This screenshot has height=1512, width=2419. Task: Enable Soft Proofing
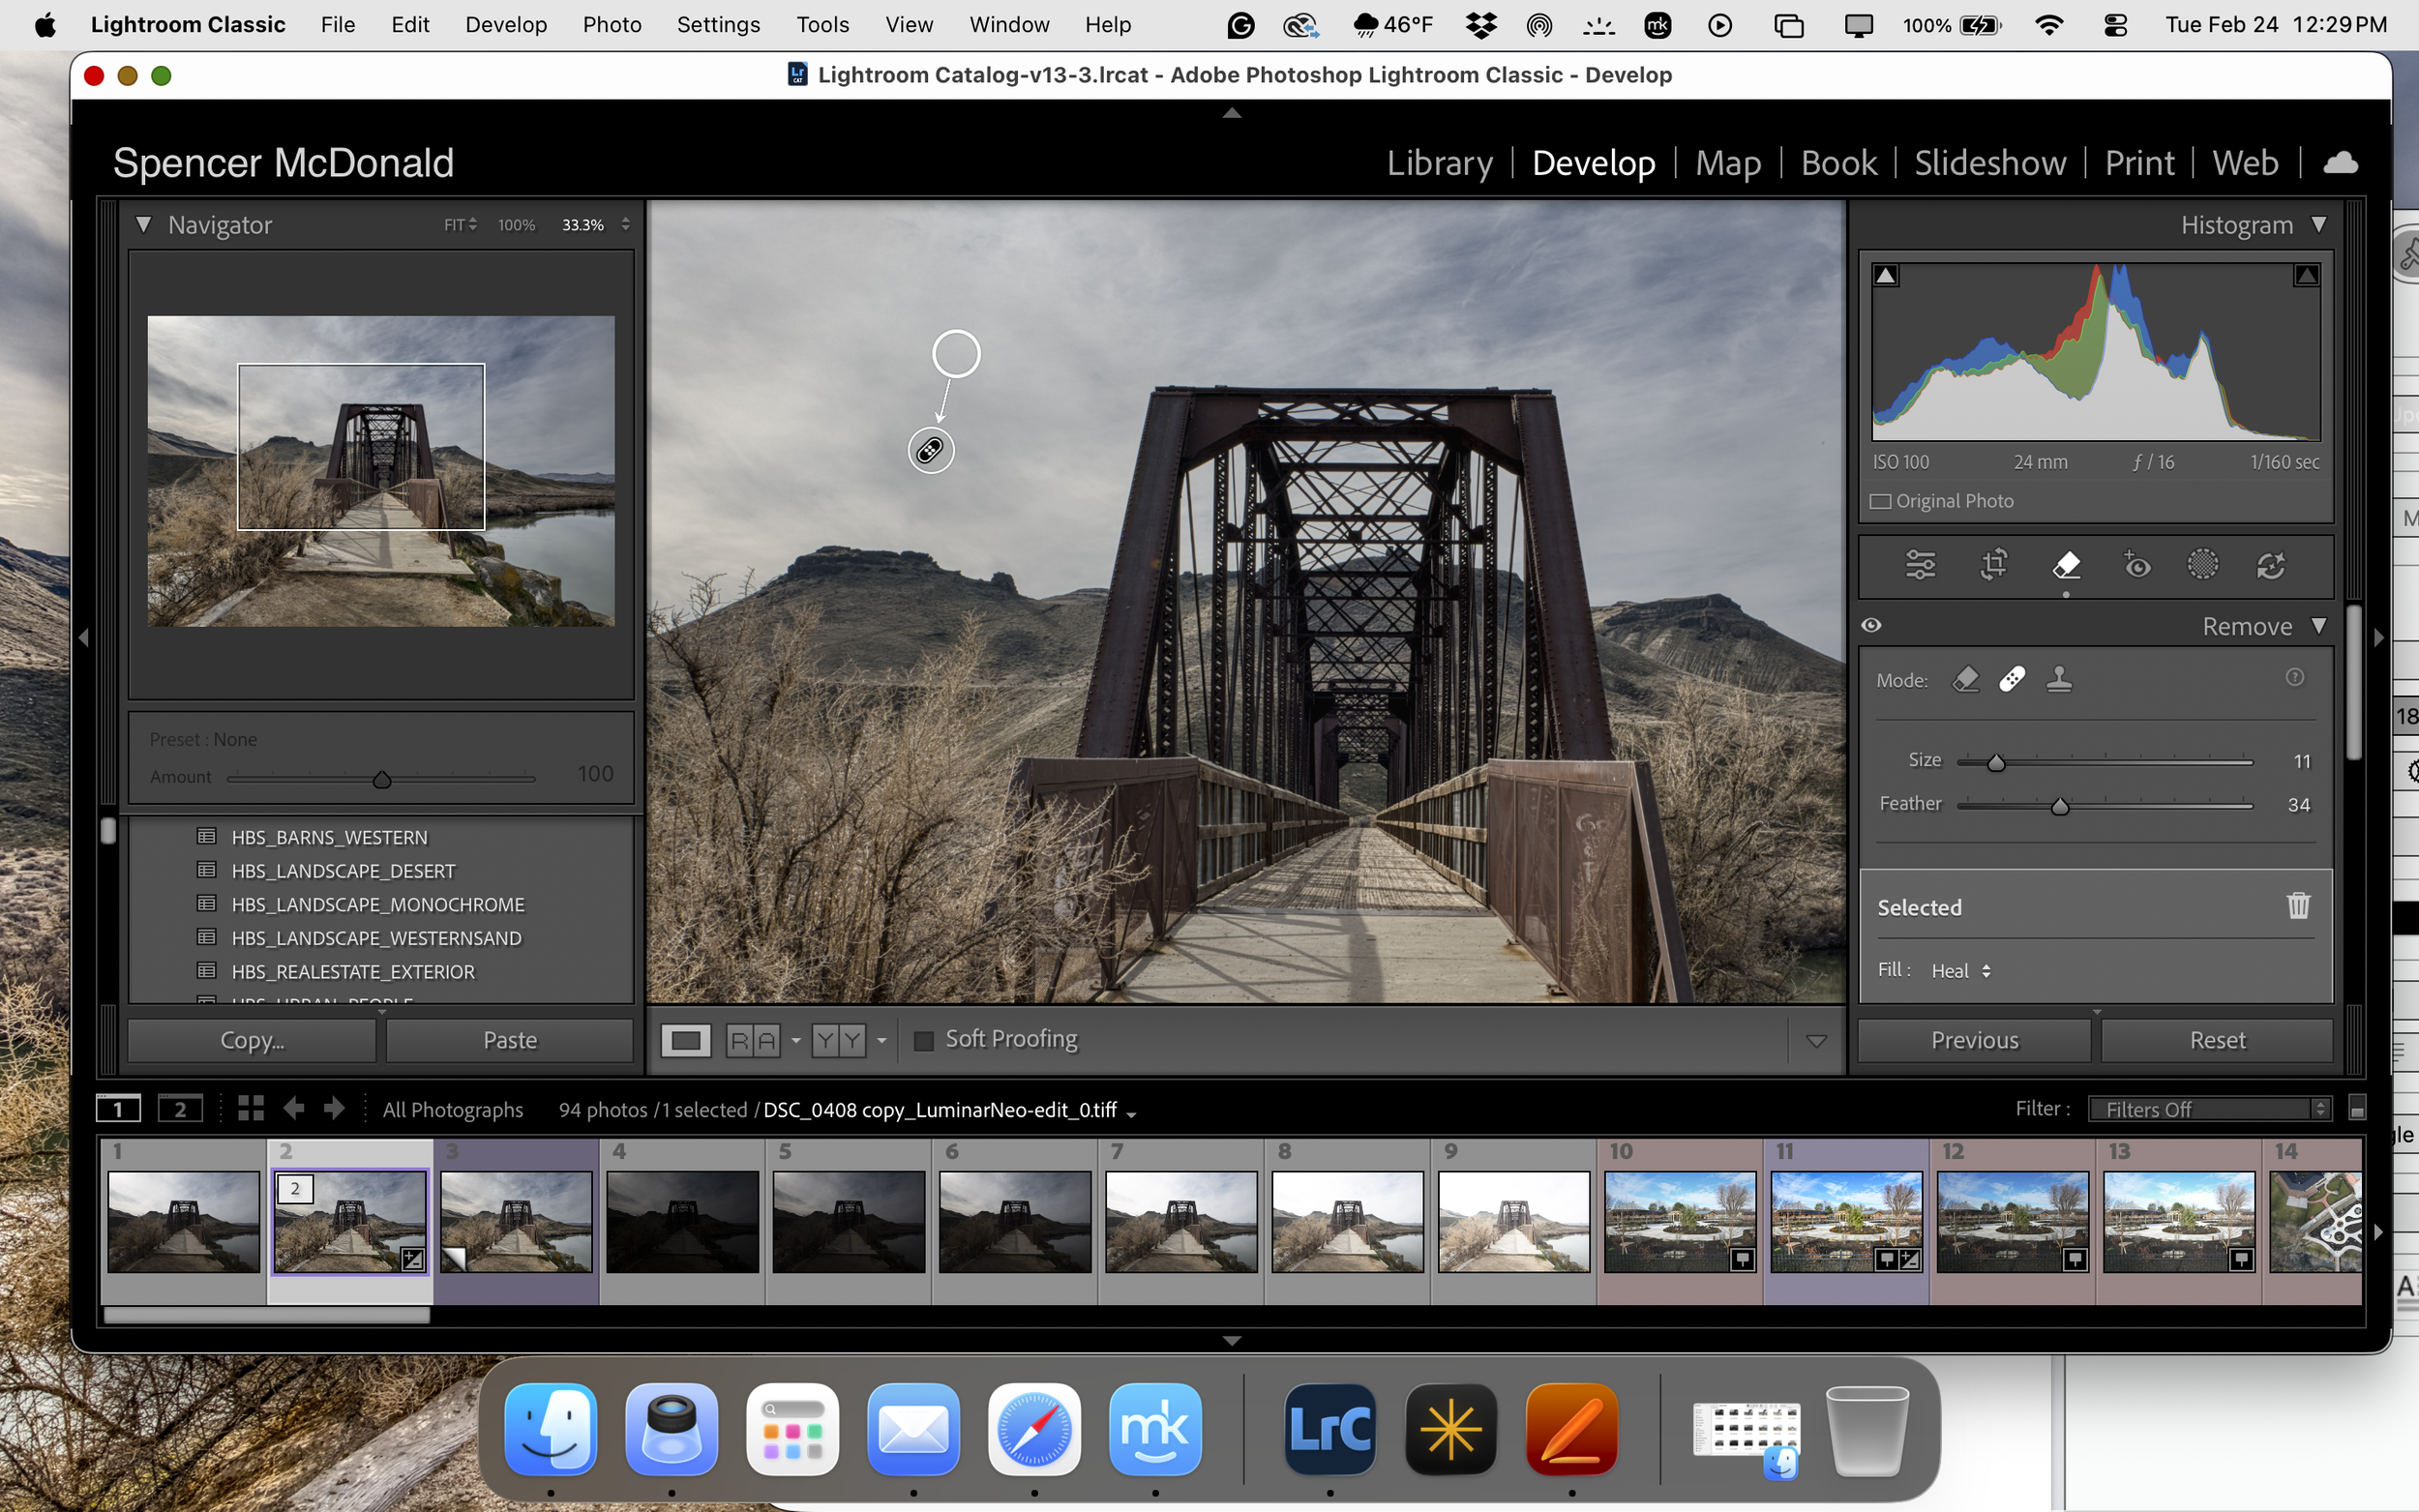(x=923, y=1040)
